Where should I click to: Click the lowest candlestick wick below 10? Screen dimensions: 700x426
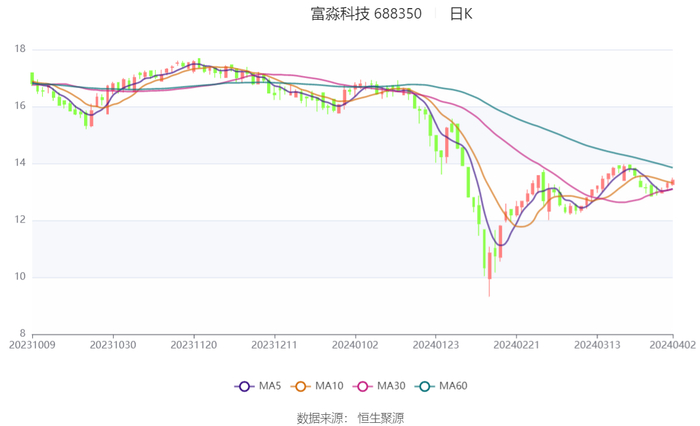489,291
